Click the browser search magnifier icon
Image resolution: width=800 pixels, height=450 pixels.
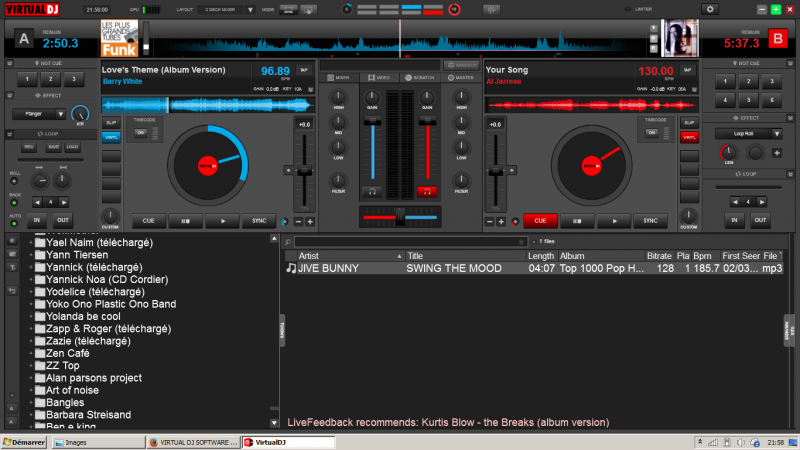point(288,242)
